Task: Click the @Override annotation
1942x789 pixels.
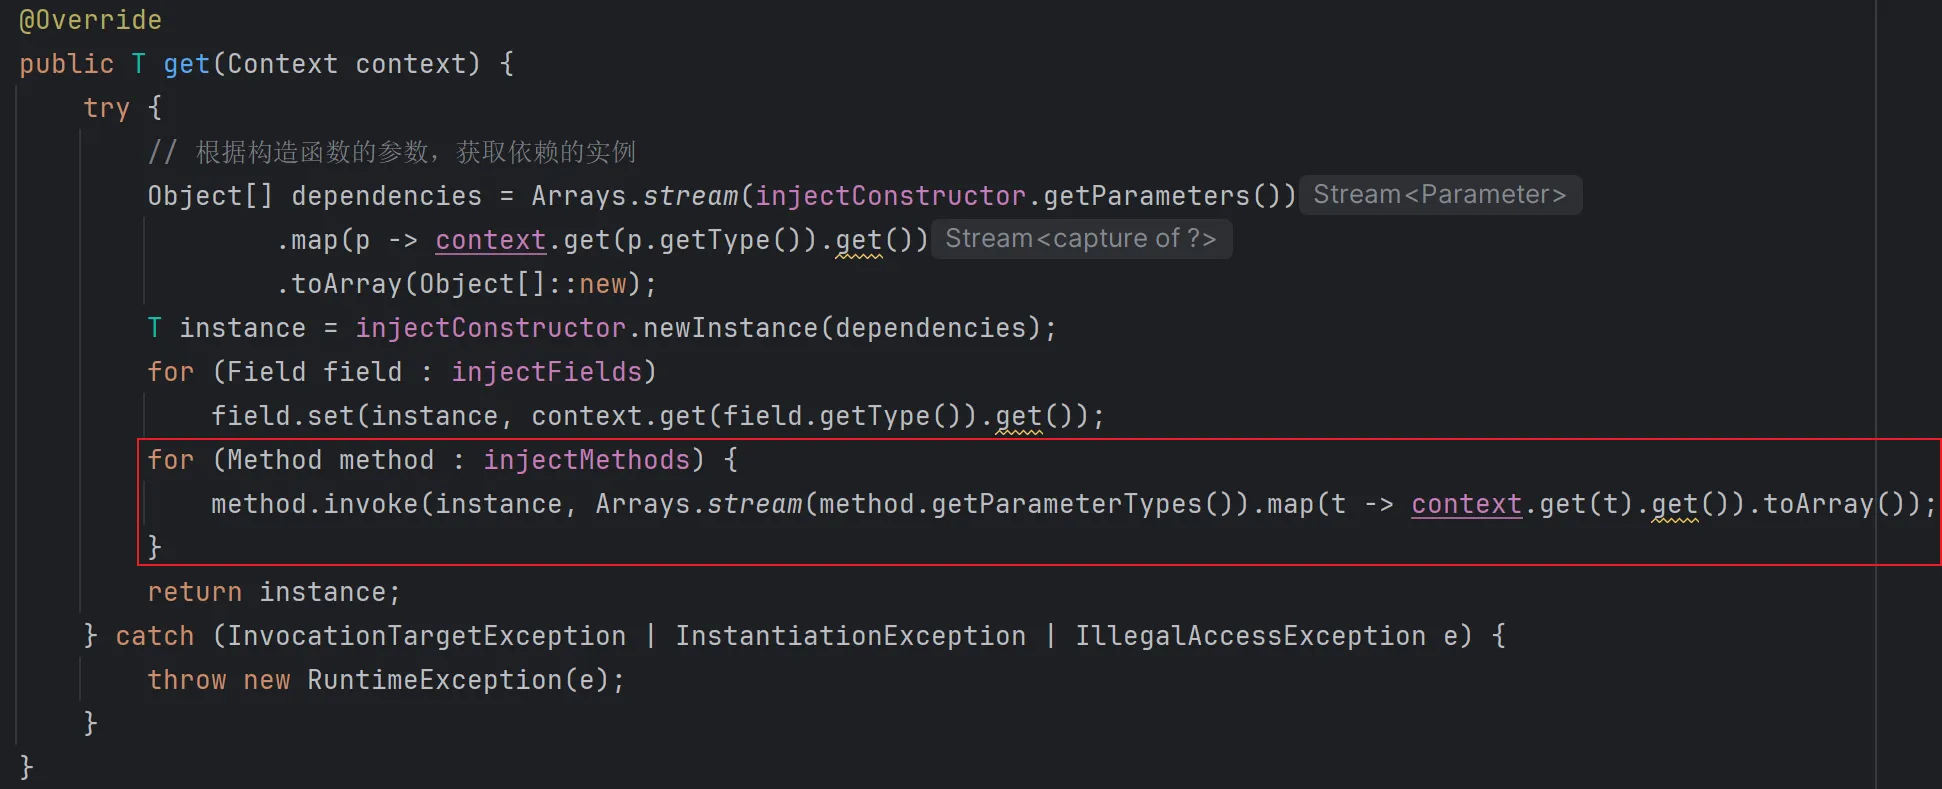Action: (90, 20)
